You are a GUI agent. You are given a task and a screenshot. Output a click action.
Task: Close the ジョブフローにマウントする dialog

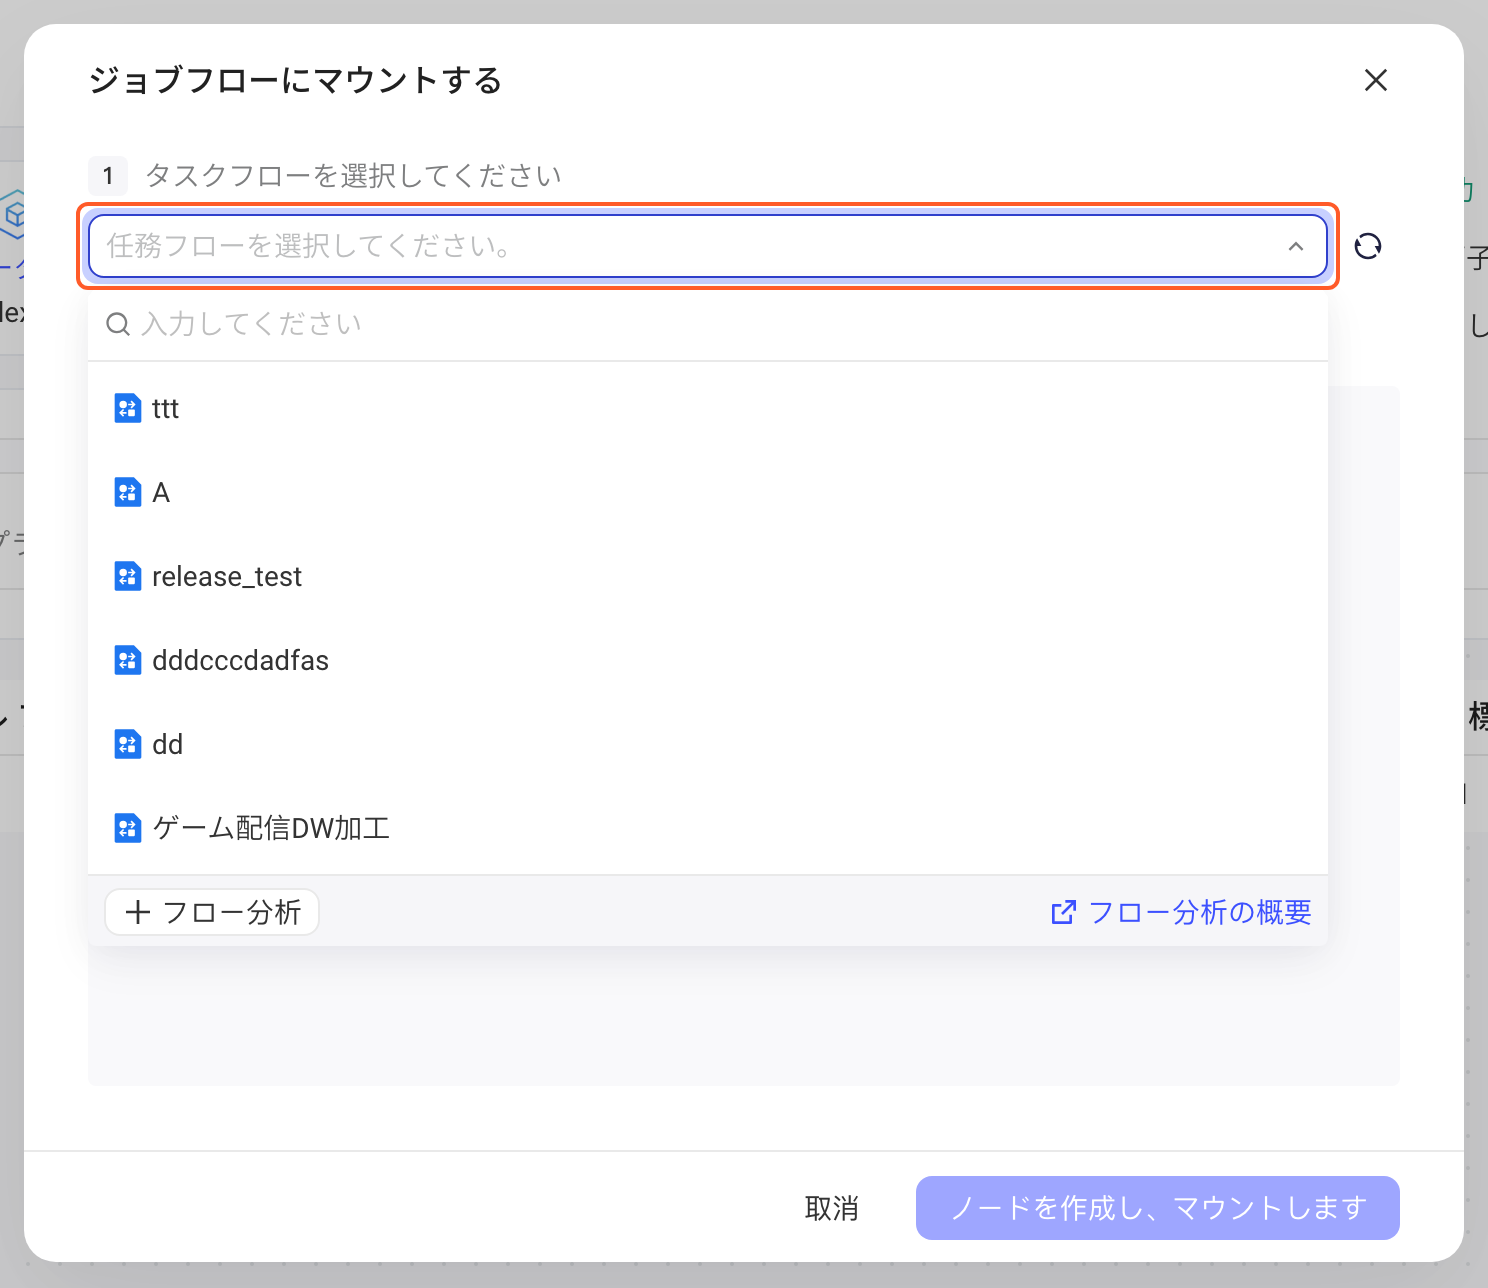click(1376, 80)
